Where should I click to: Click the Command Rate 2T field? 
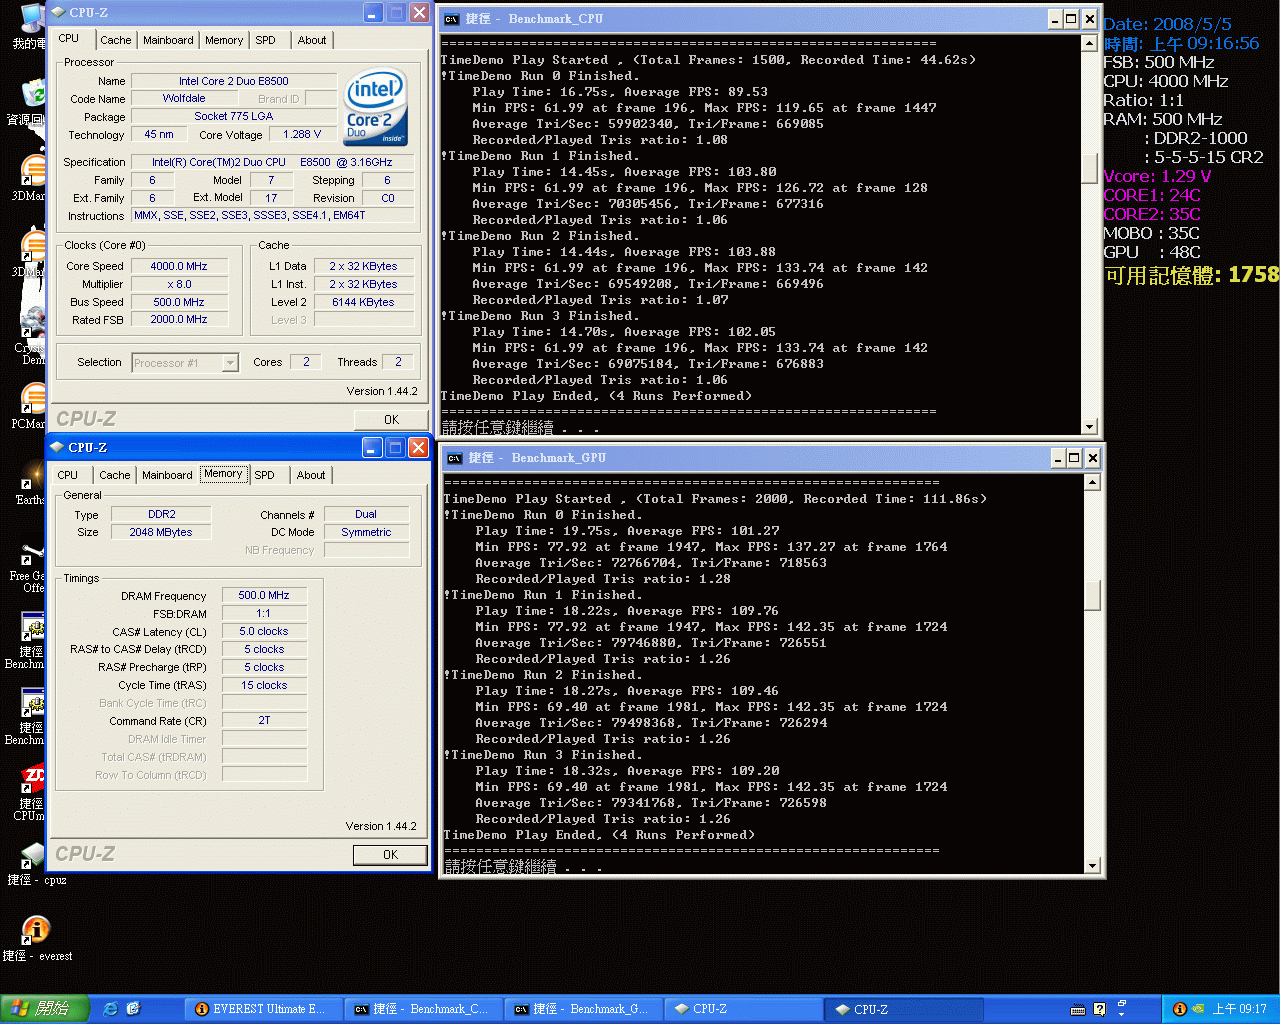264,720
